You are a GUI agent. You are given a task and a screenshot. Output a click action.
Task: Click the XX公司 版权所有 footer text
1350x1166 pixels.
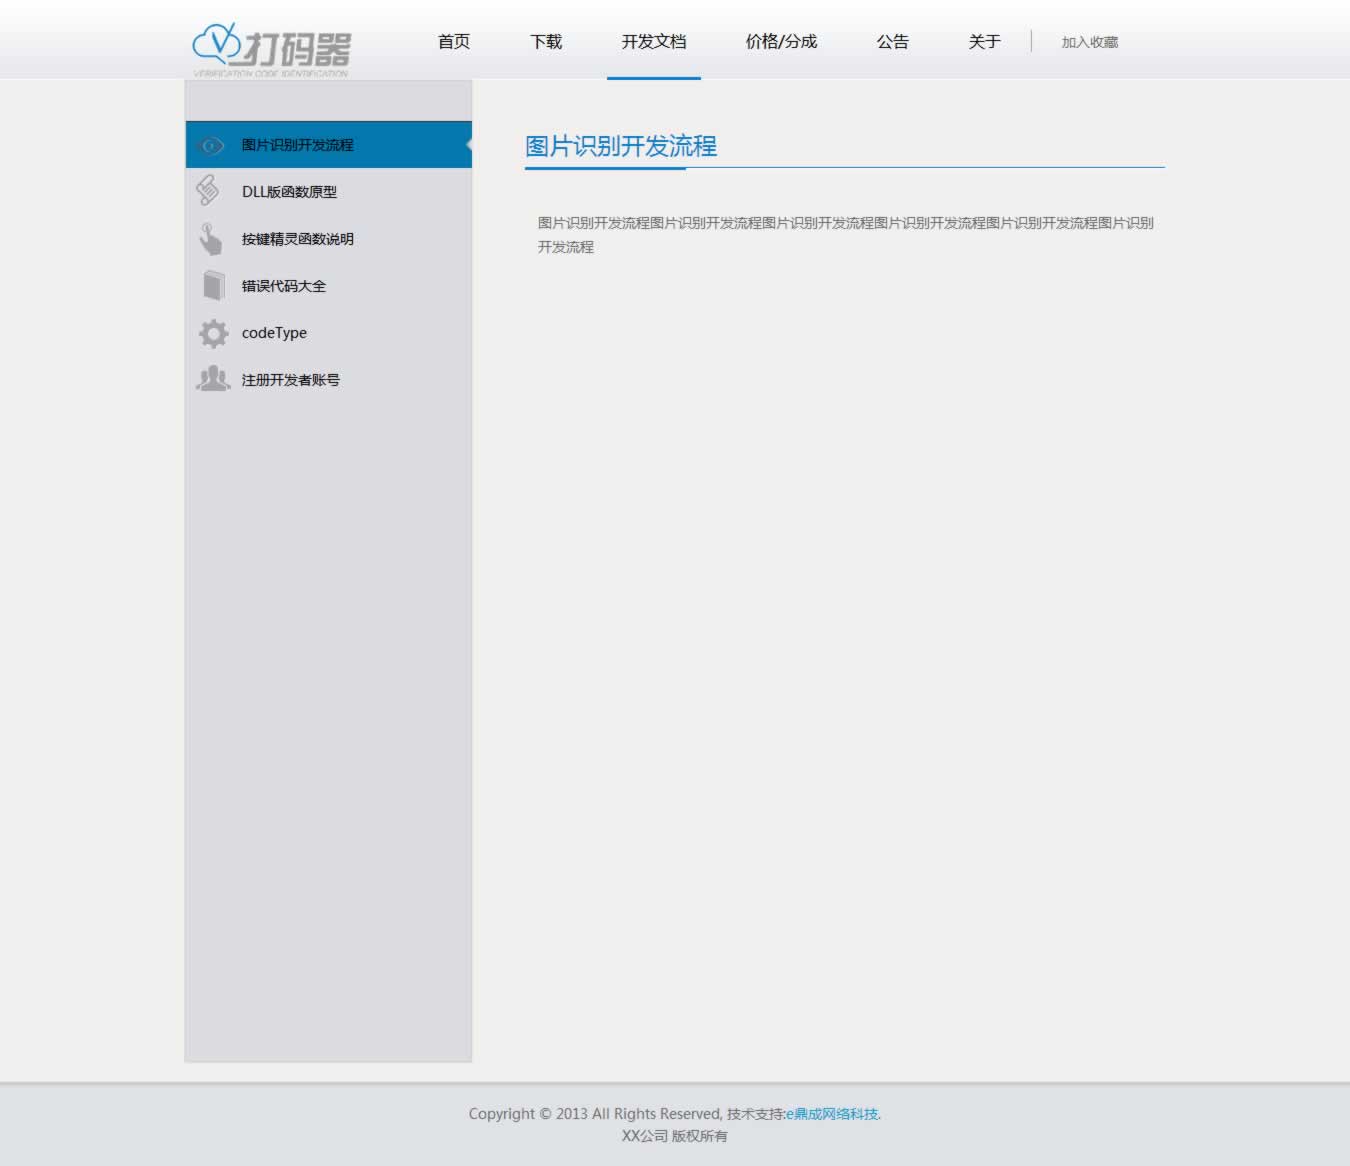(x=675, y=1136)
